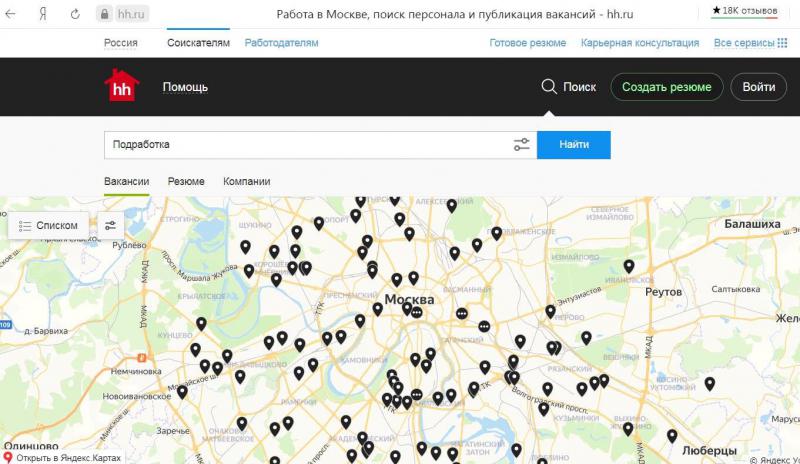Open the Россия region selector
Screen dimensions: 800x464
(121, 43)
